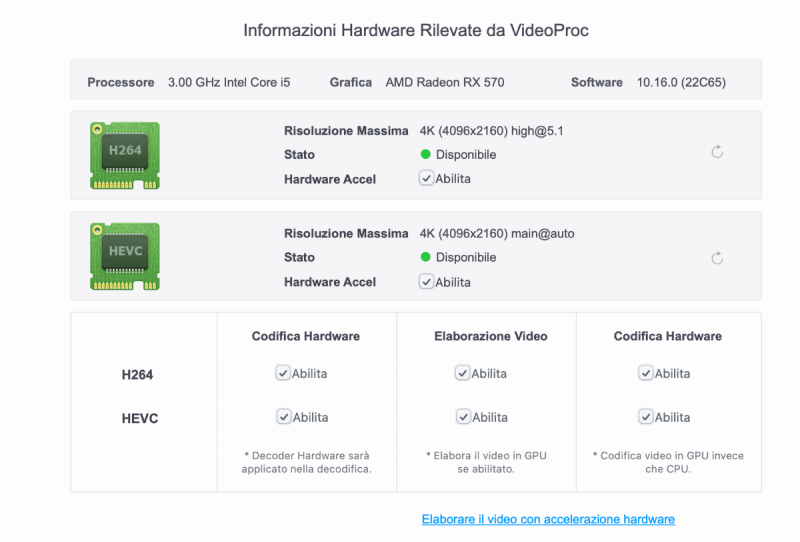Toggle HEVC Abilita in first Codifica Hardware column
800x542 pixels.
(284, 417)
